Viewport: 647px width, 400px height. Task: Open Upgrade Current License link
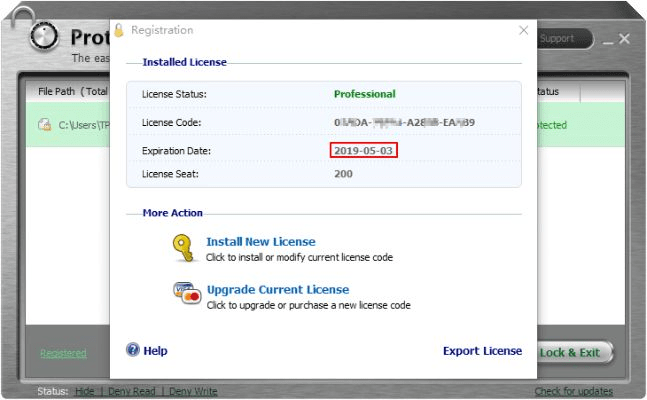click(277, 289)
